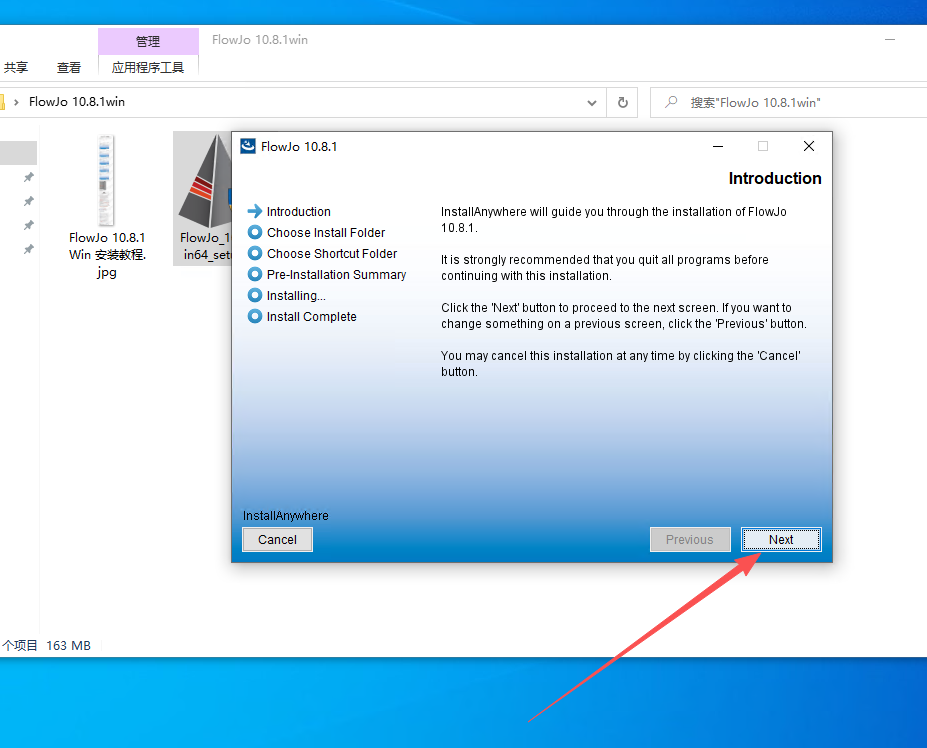Click the topmost pin icon in the navigation pane
Screen dimensions: 927x748
click(x=28, y=177)
